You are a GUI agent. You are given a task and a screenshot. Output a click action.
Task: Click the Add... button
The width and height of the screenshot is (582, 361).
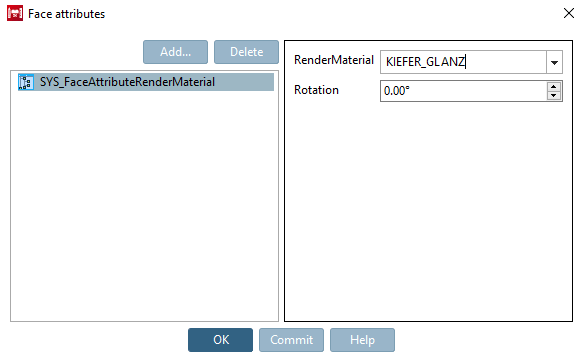175,52
